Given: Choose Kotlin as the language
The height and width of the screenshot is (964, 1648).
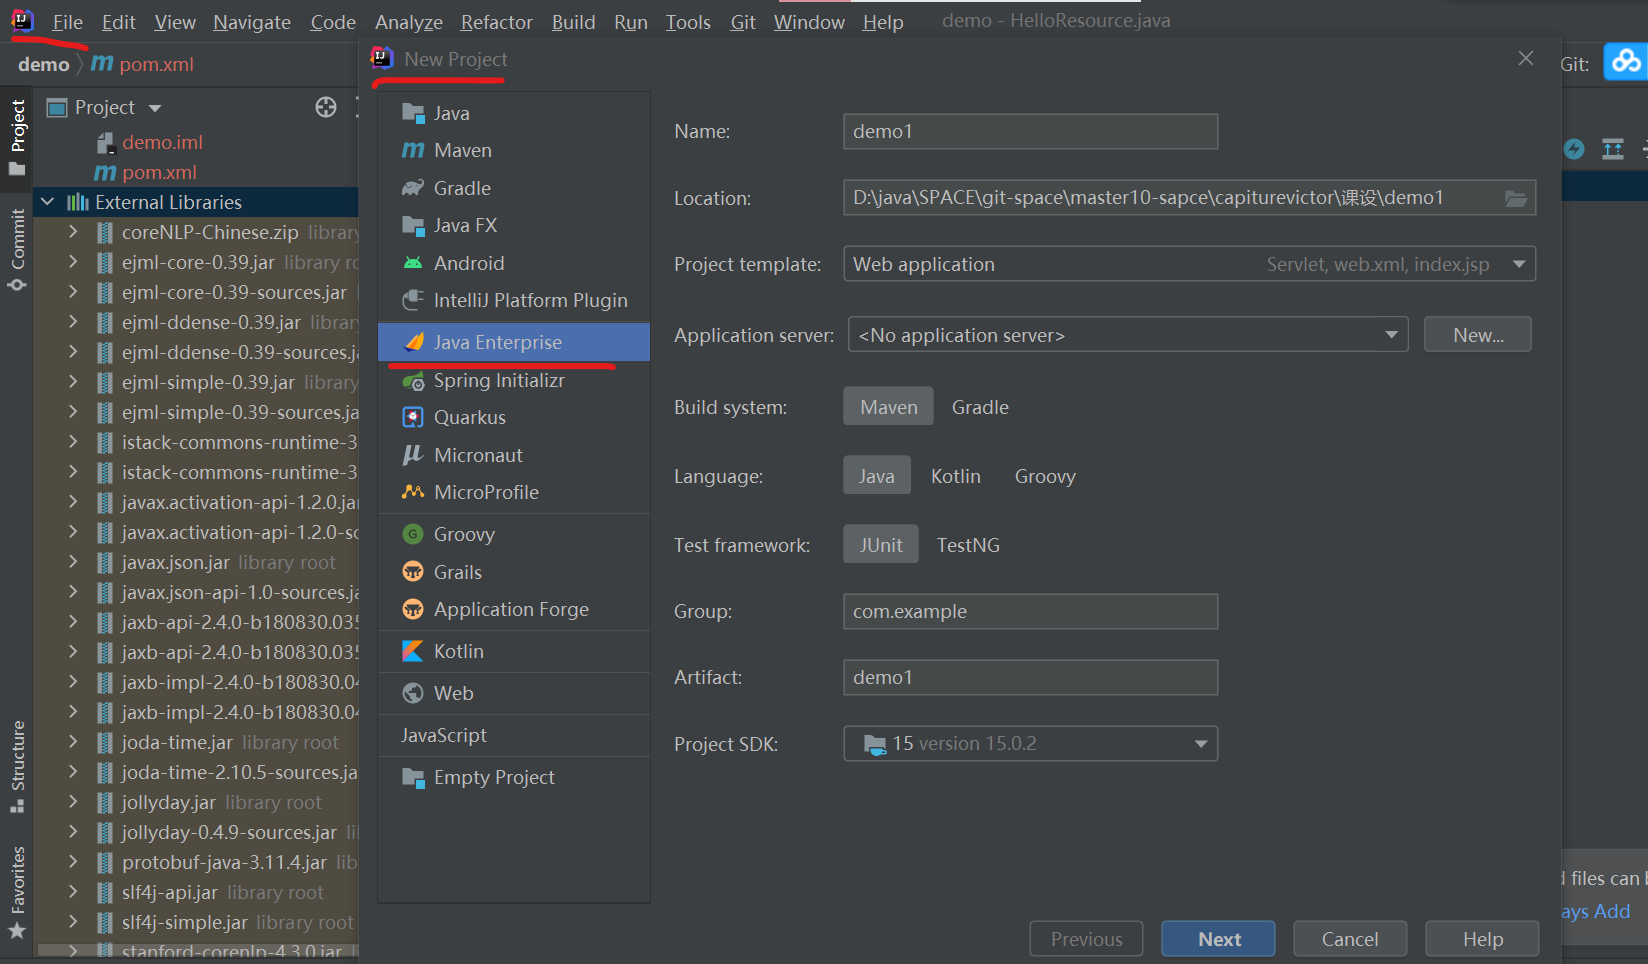Looking at the screenshot, I should point(956,475).
